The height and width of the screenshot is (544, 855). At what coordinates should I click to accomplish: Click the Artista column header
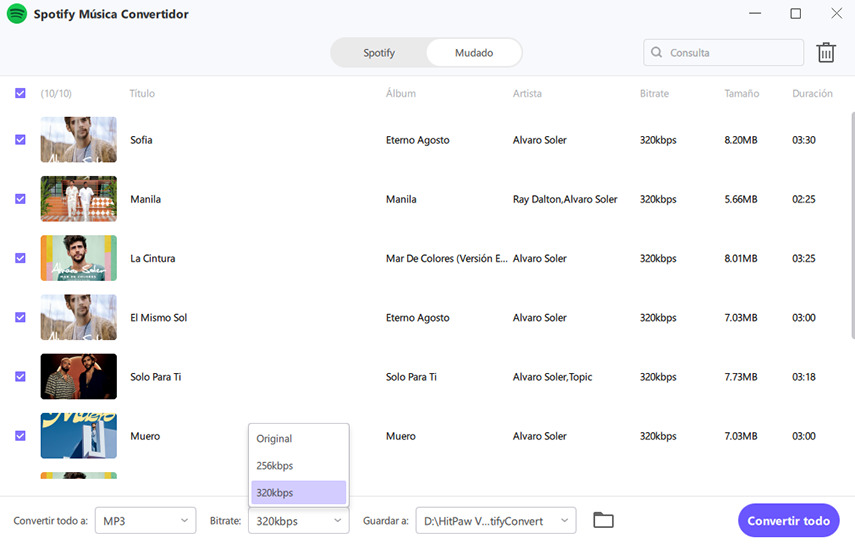(x=527, y=93)
